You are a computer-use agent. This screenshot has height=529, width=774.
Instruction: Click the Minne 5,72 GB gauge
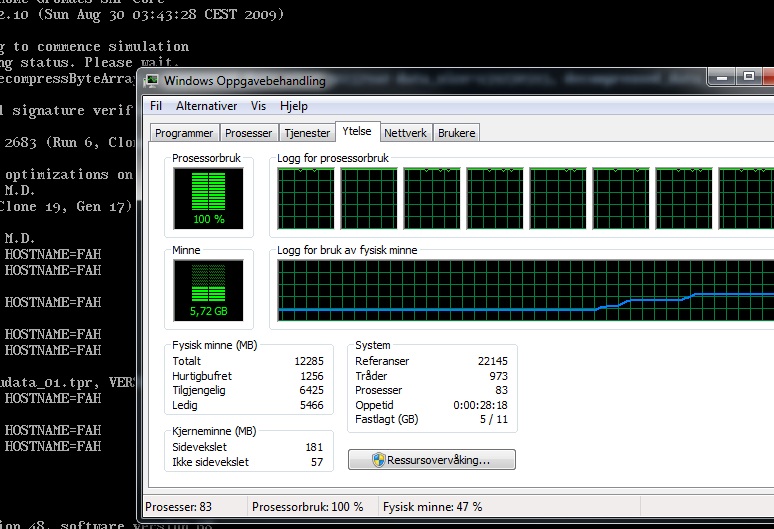tap(208, 290)
